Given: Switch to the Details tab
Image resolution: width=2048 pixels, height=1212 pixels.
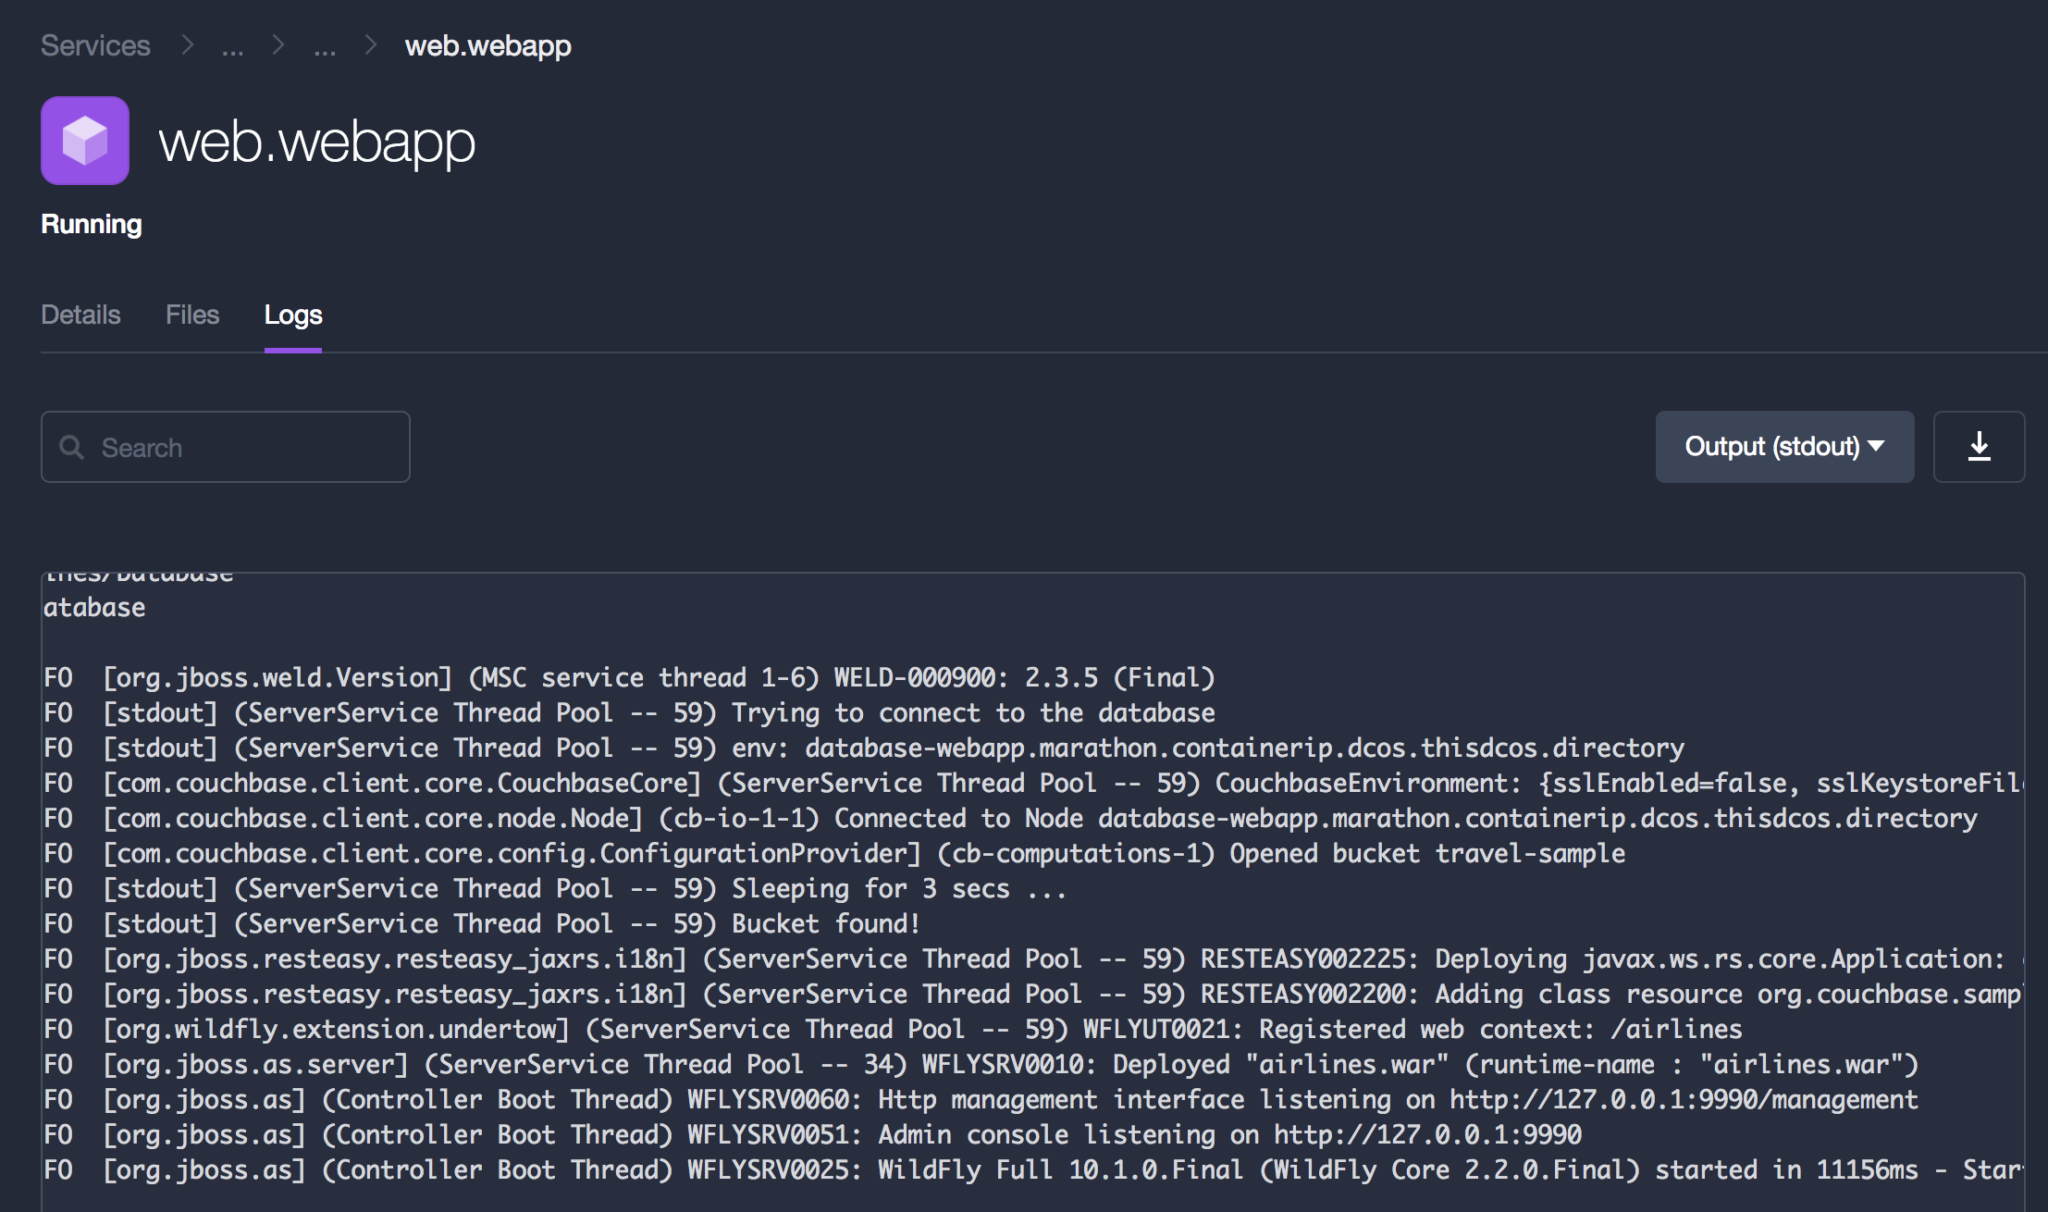Looking at the screenshot, I should (x=80, y=315).
